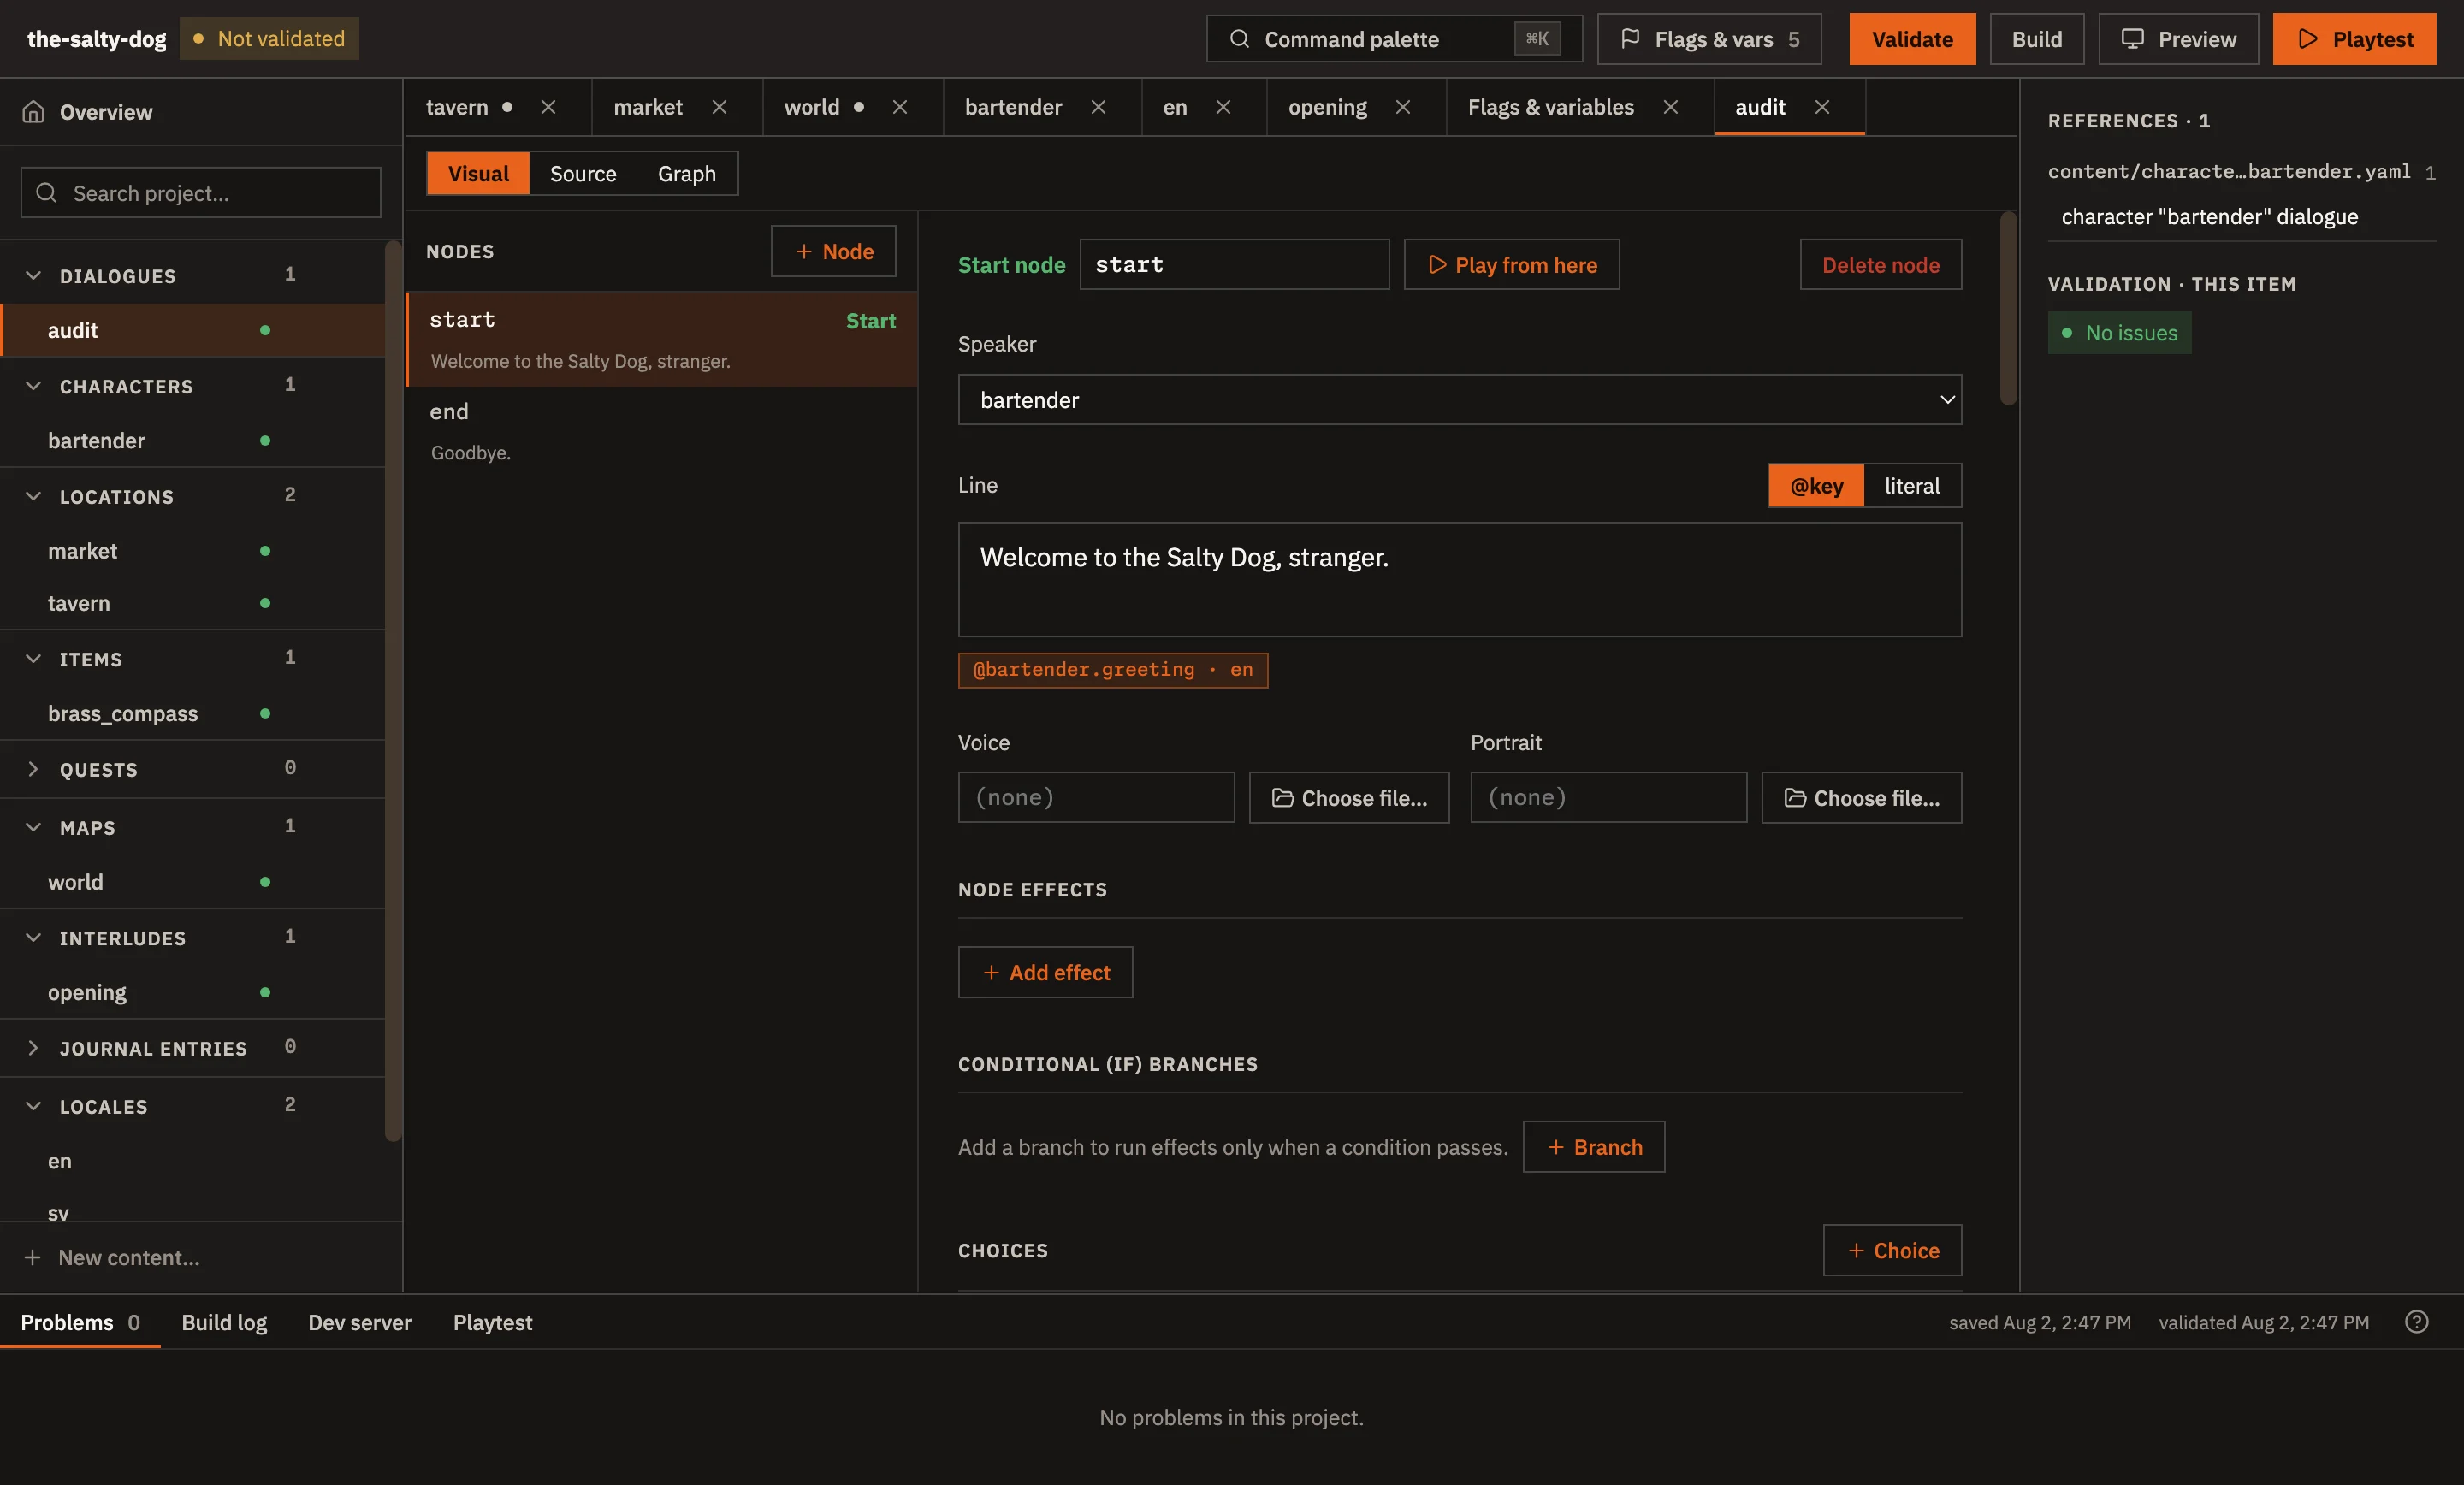2464x1485 pixels.
Task: Collapse the DIALOGUES section
Action: point(33,275)
